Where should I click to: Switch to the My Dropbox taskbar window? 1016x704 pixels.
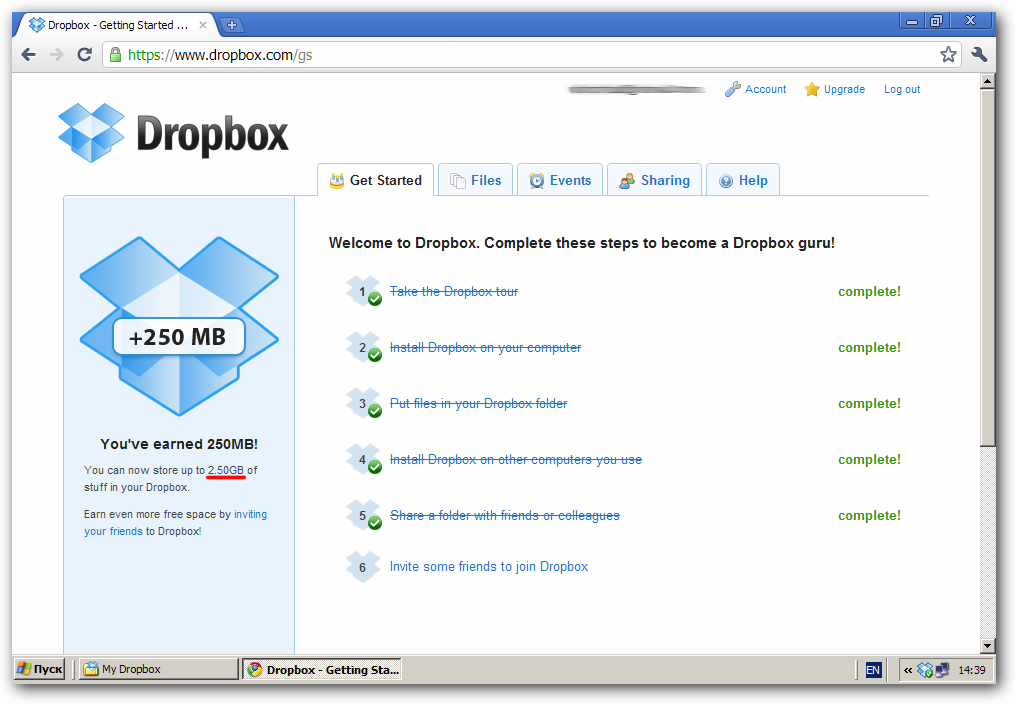[x=158, y=669]
